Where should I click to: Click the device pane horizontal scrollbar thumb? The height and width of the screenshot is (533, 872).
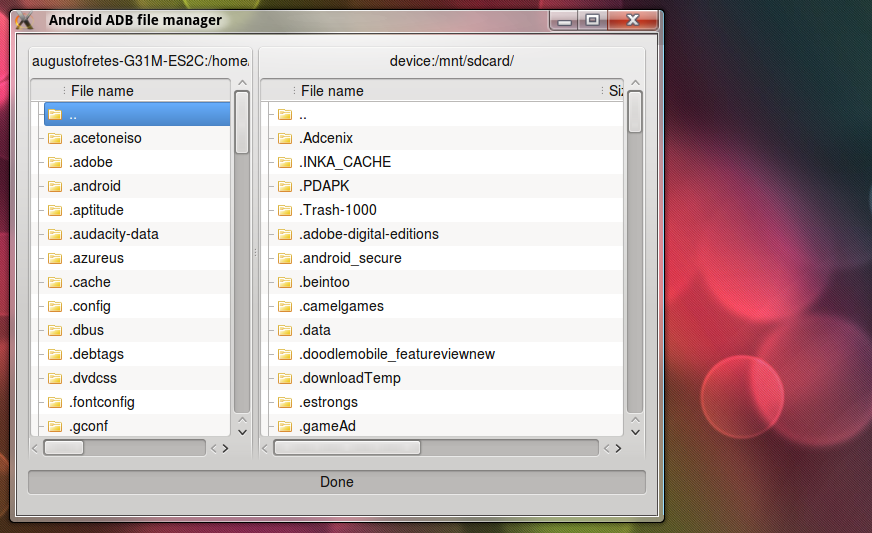click(348, 448)
